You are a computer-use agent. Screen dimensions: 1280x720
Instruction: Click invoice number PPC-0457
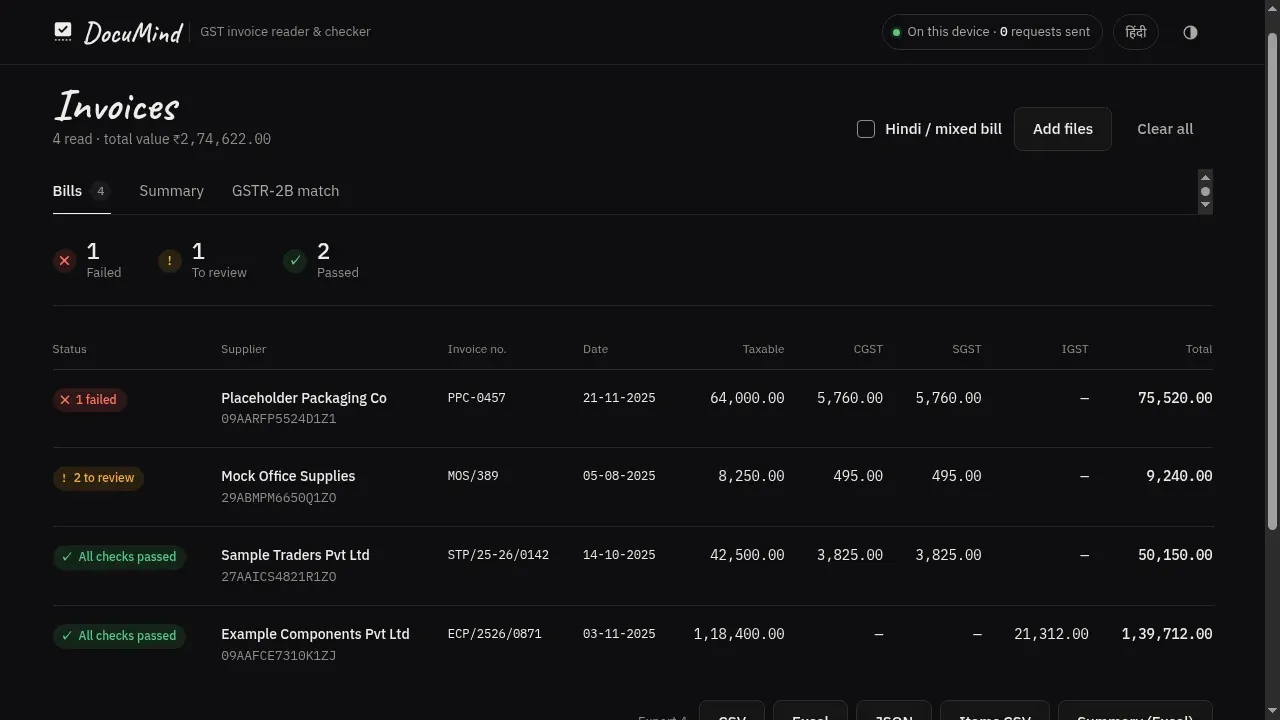477,398
